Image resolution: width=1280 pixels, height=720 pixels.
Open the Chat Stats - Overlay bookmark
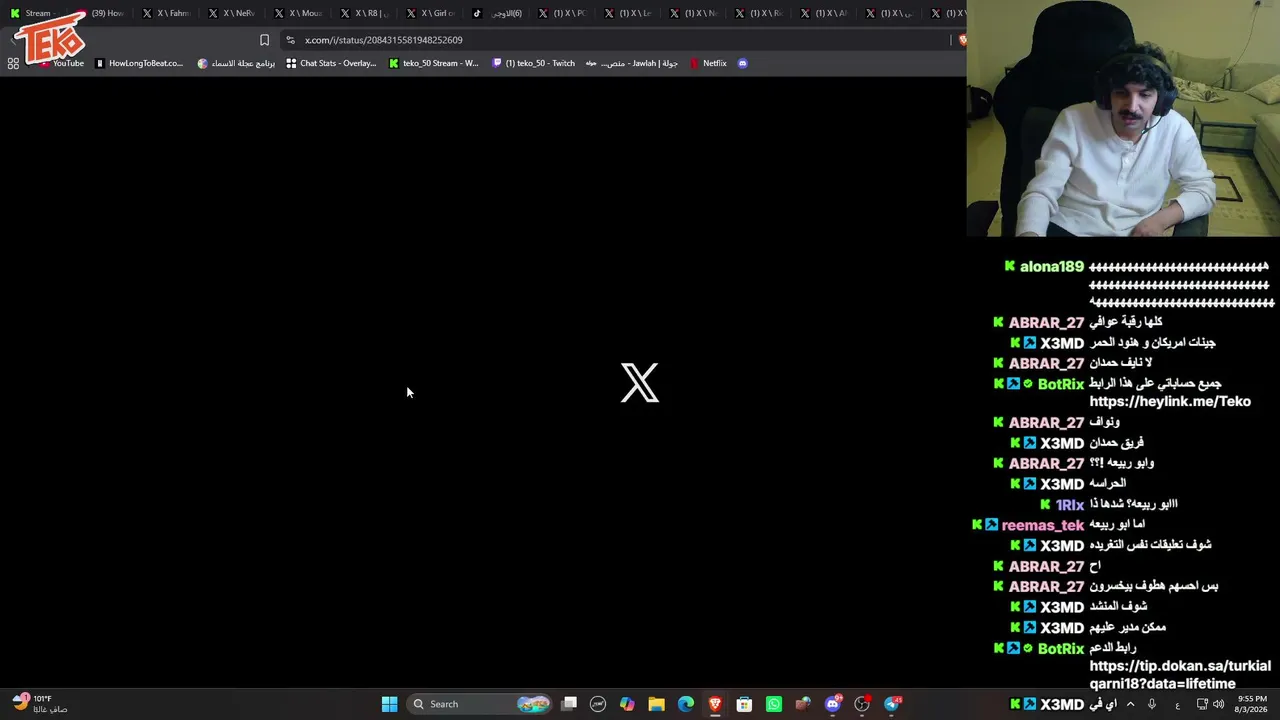(x=331, y=63)
